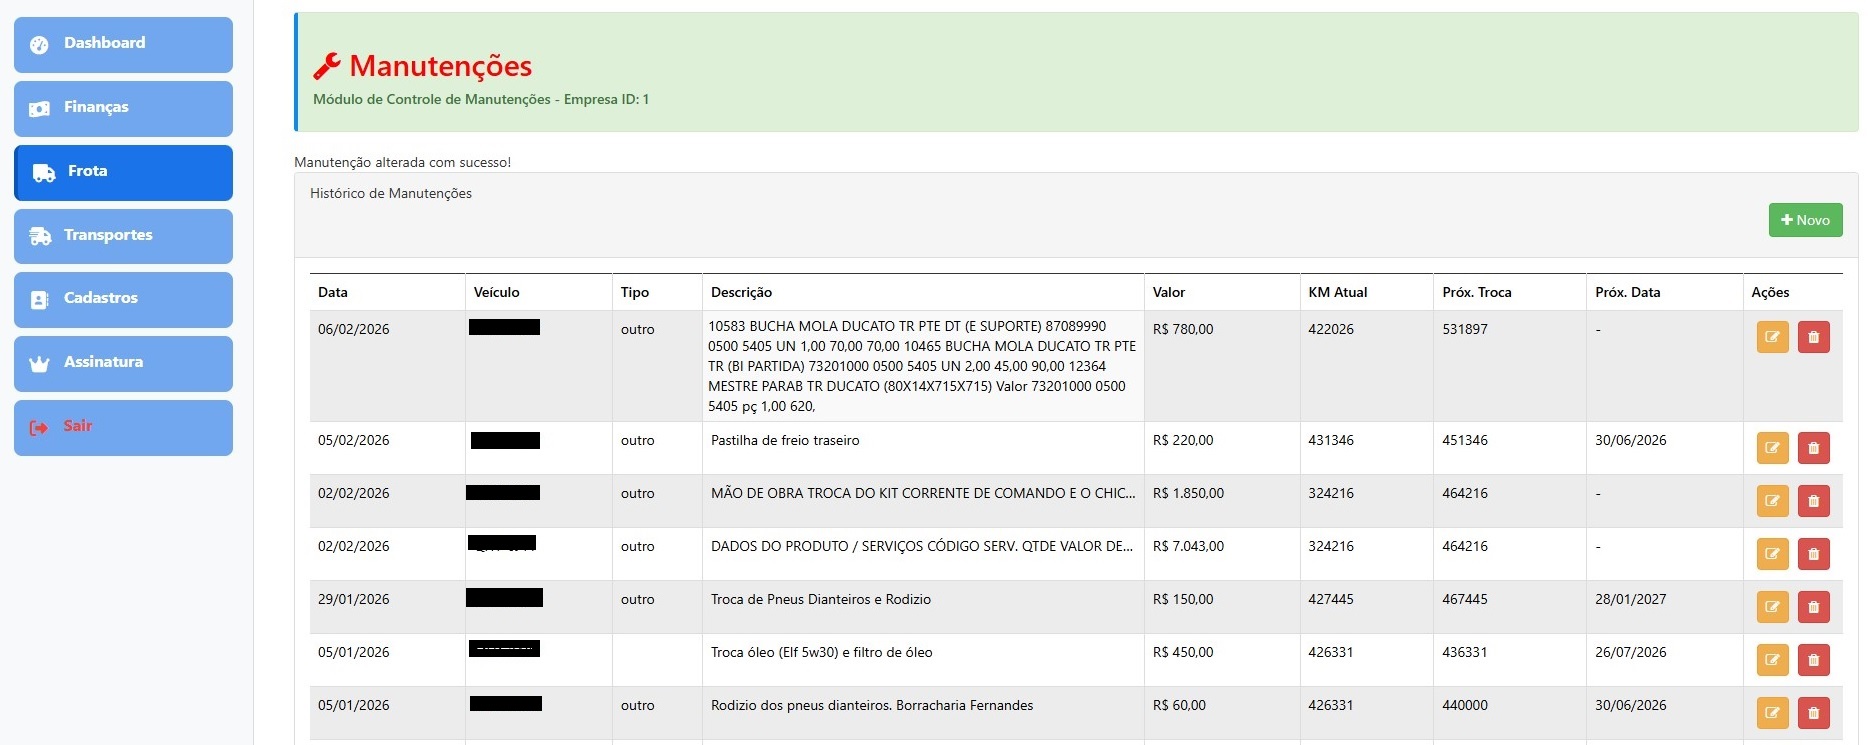Screen dimensions: 1870x745
Task: Delete the Pastilha de freio traseiro entry
Action: click(1813, 448)
